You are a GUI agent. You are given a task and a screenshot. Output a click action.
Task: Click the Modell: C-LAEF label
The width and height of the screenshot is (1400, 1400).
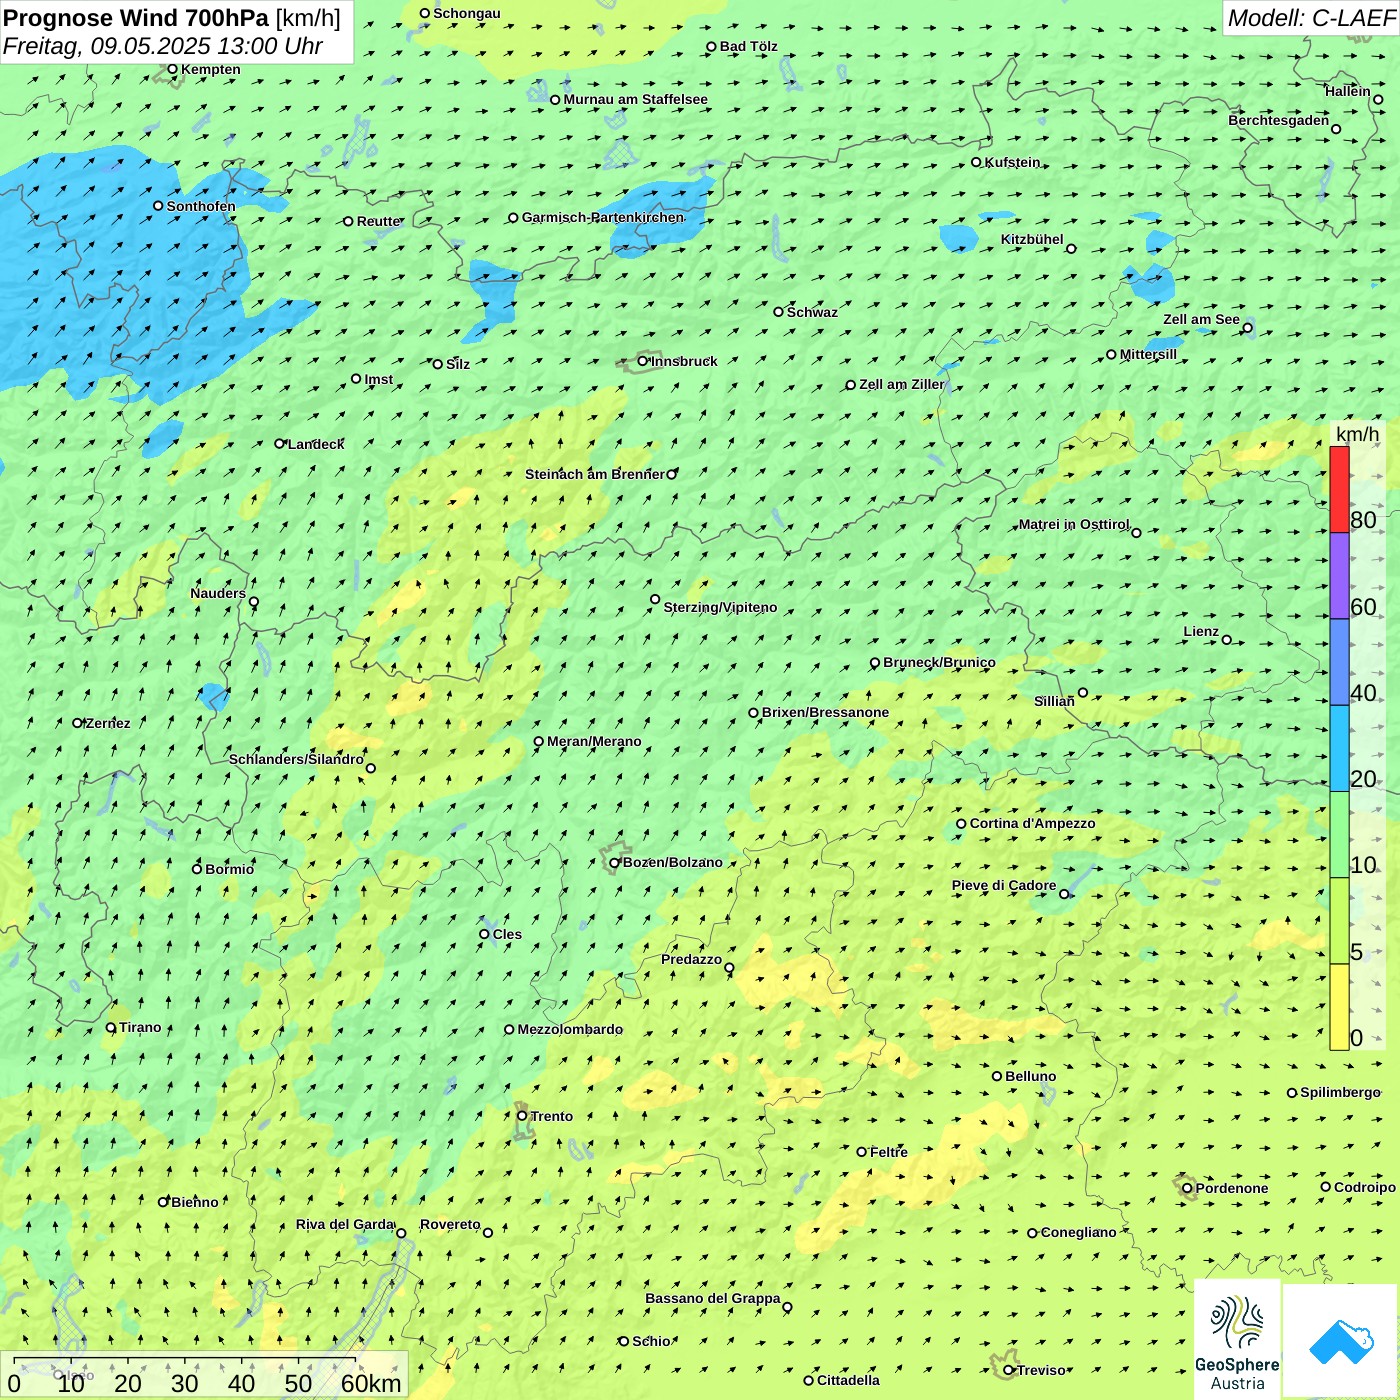(x=1311, y=18)
